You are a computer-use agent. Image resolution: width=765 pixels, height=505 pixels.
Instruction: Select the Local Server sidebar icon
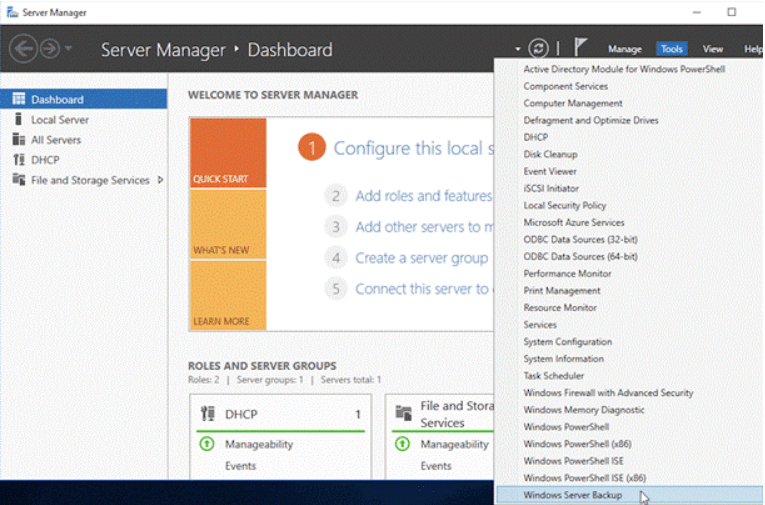[x=18, y=120]
